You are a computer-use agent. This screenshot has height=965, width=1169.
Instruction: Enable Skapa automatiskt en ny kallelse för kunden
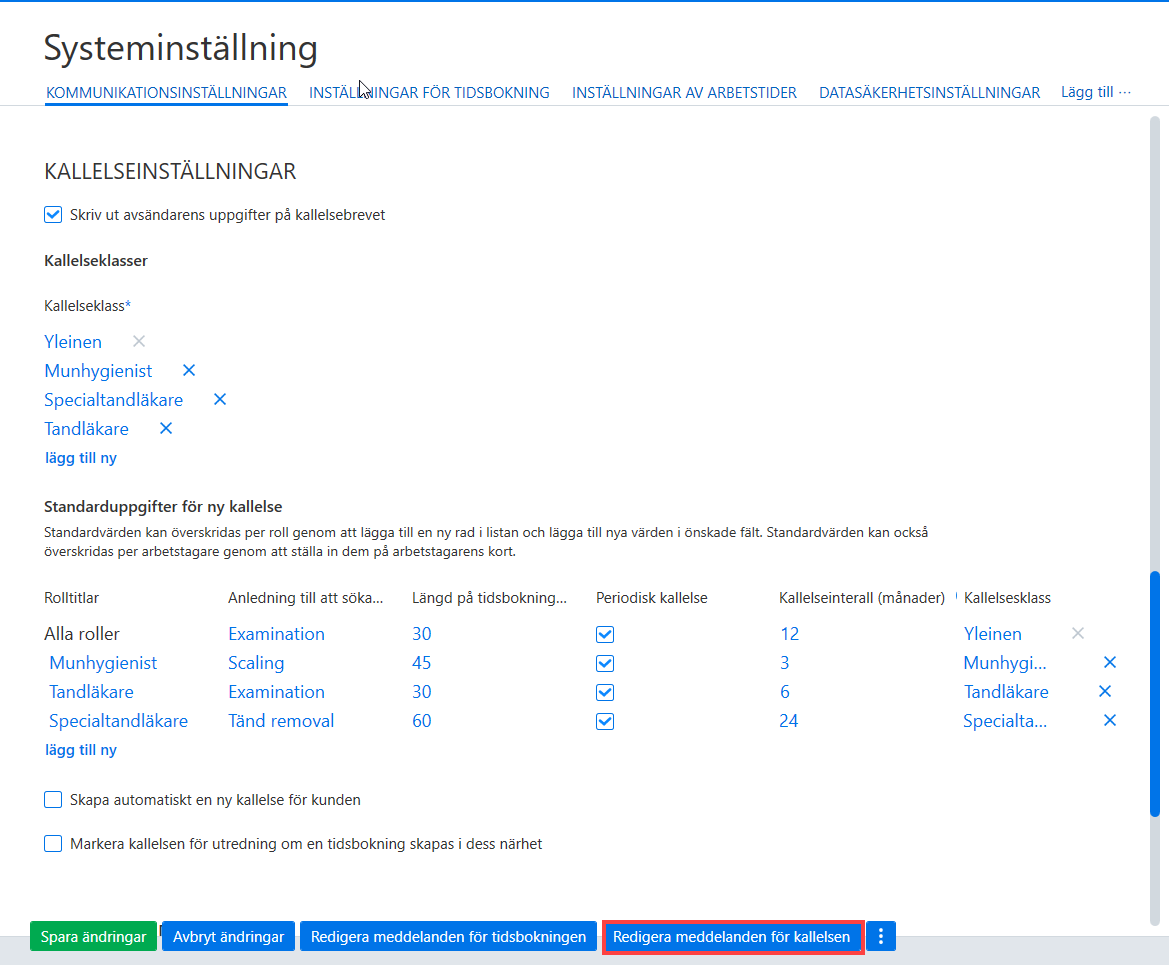point(53,800)
